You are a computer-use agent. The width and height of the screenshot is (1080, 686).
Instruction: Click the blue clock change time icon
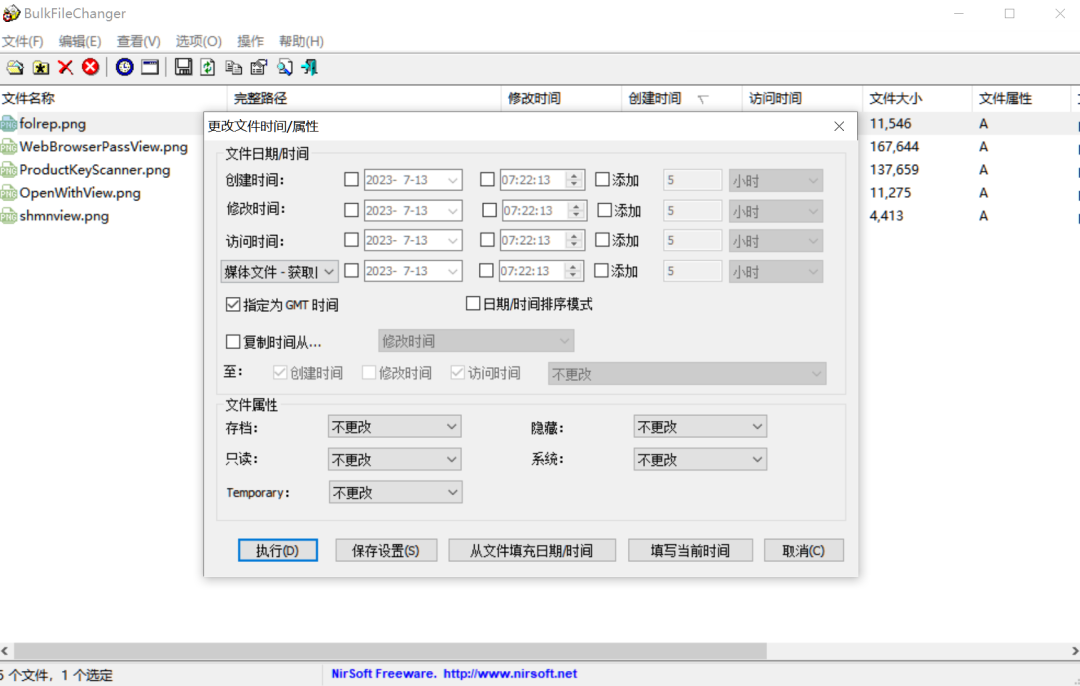point(124,67)
